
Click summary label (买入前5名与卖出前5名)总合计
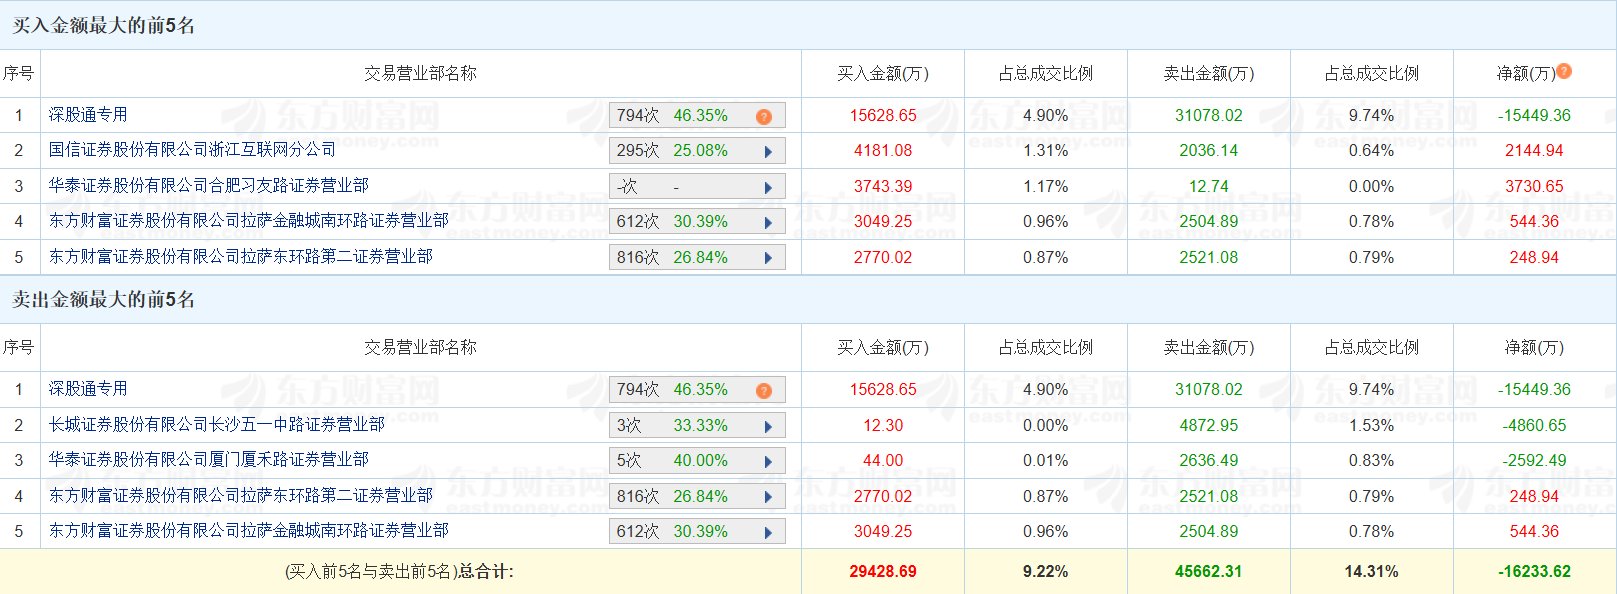tap(399, 572)
